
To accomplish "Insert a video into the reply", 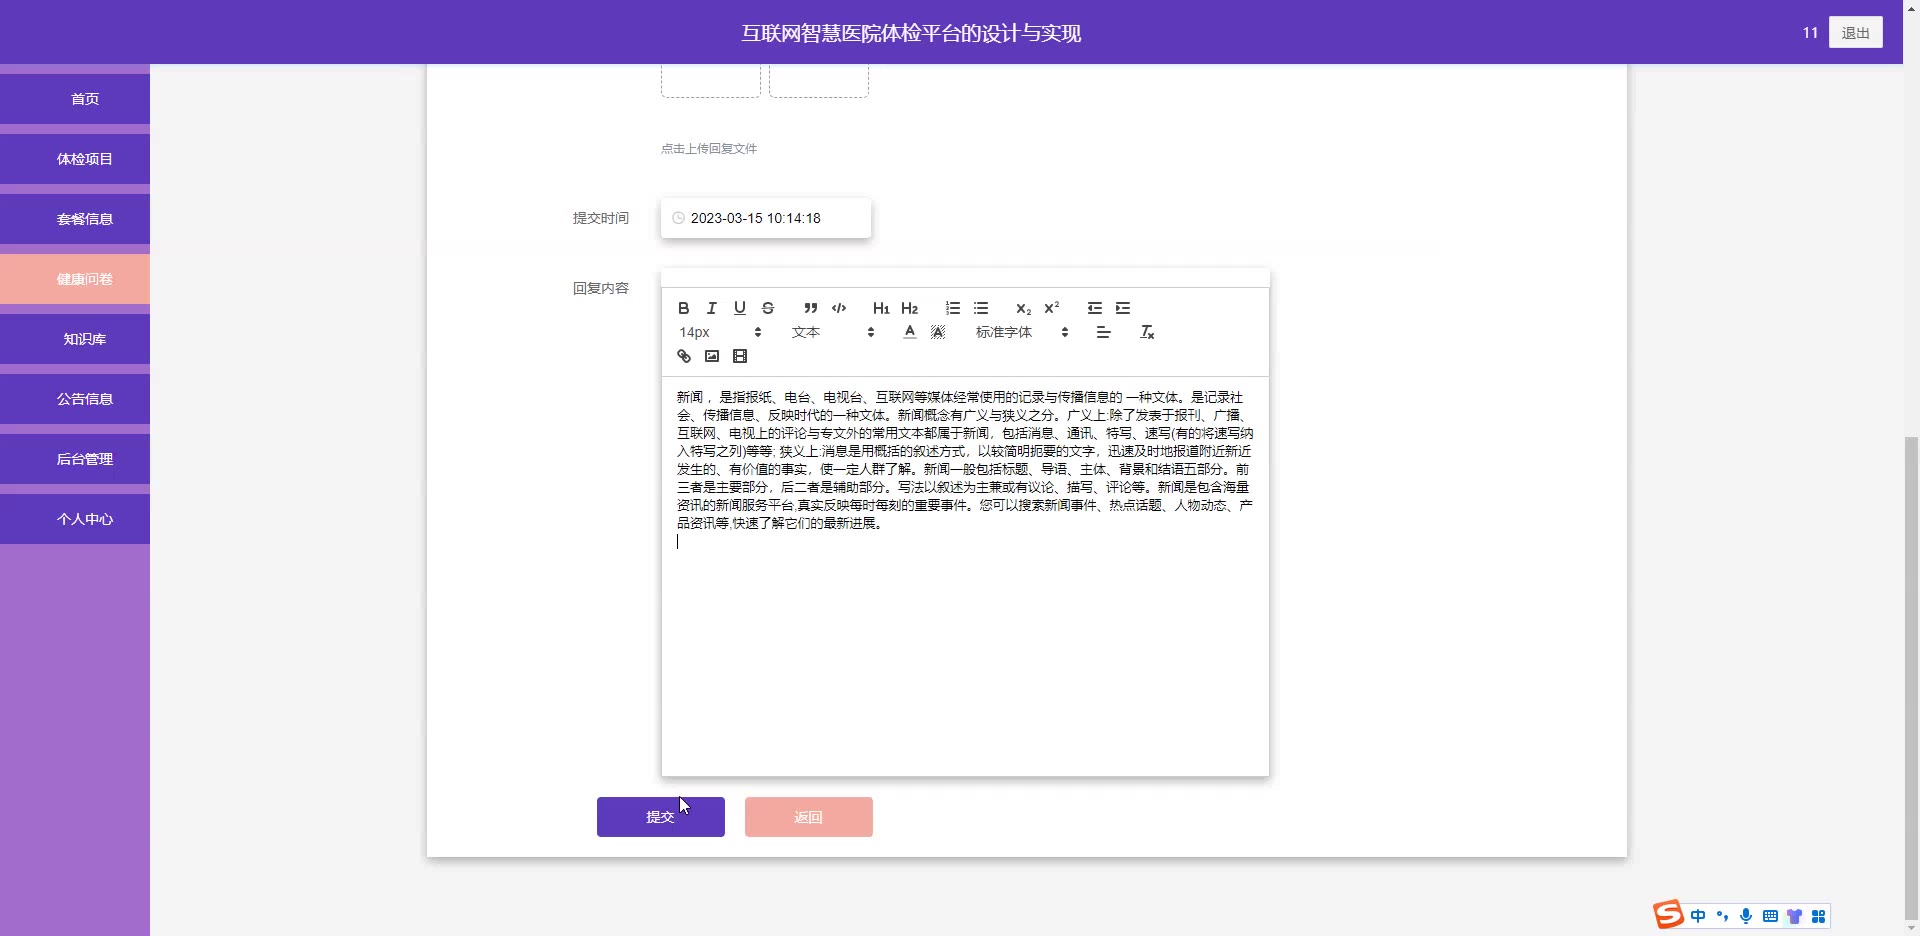I will click(740, 356).
